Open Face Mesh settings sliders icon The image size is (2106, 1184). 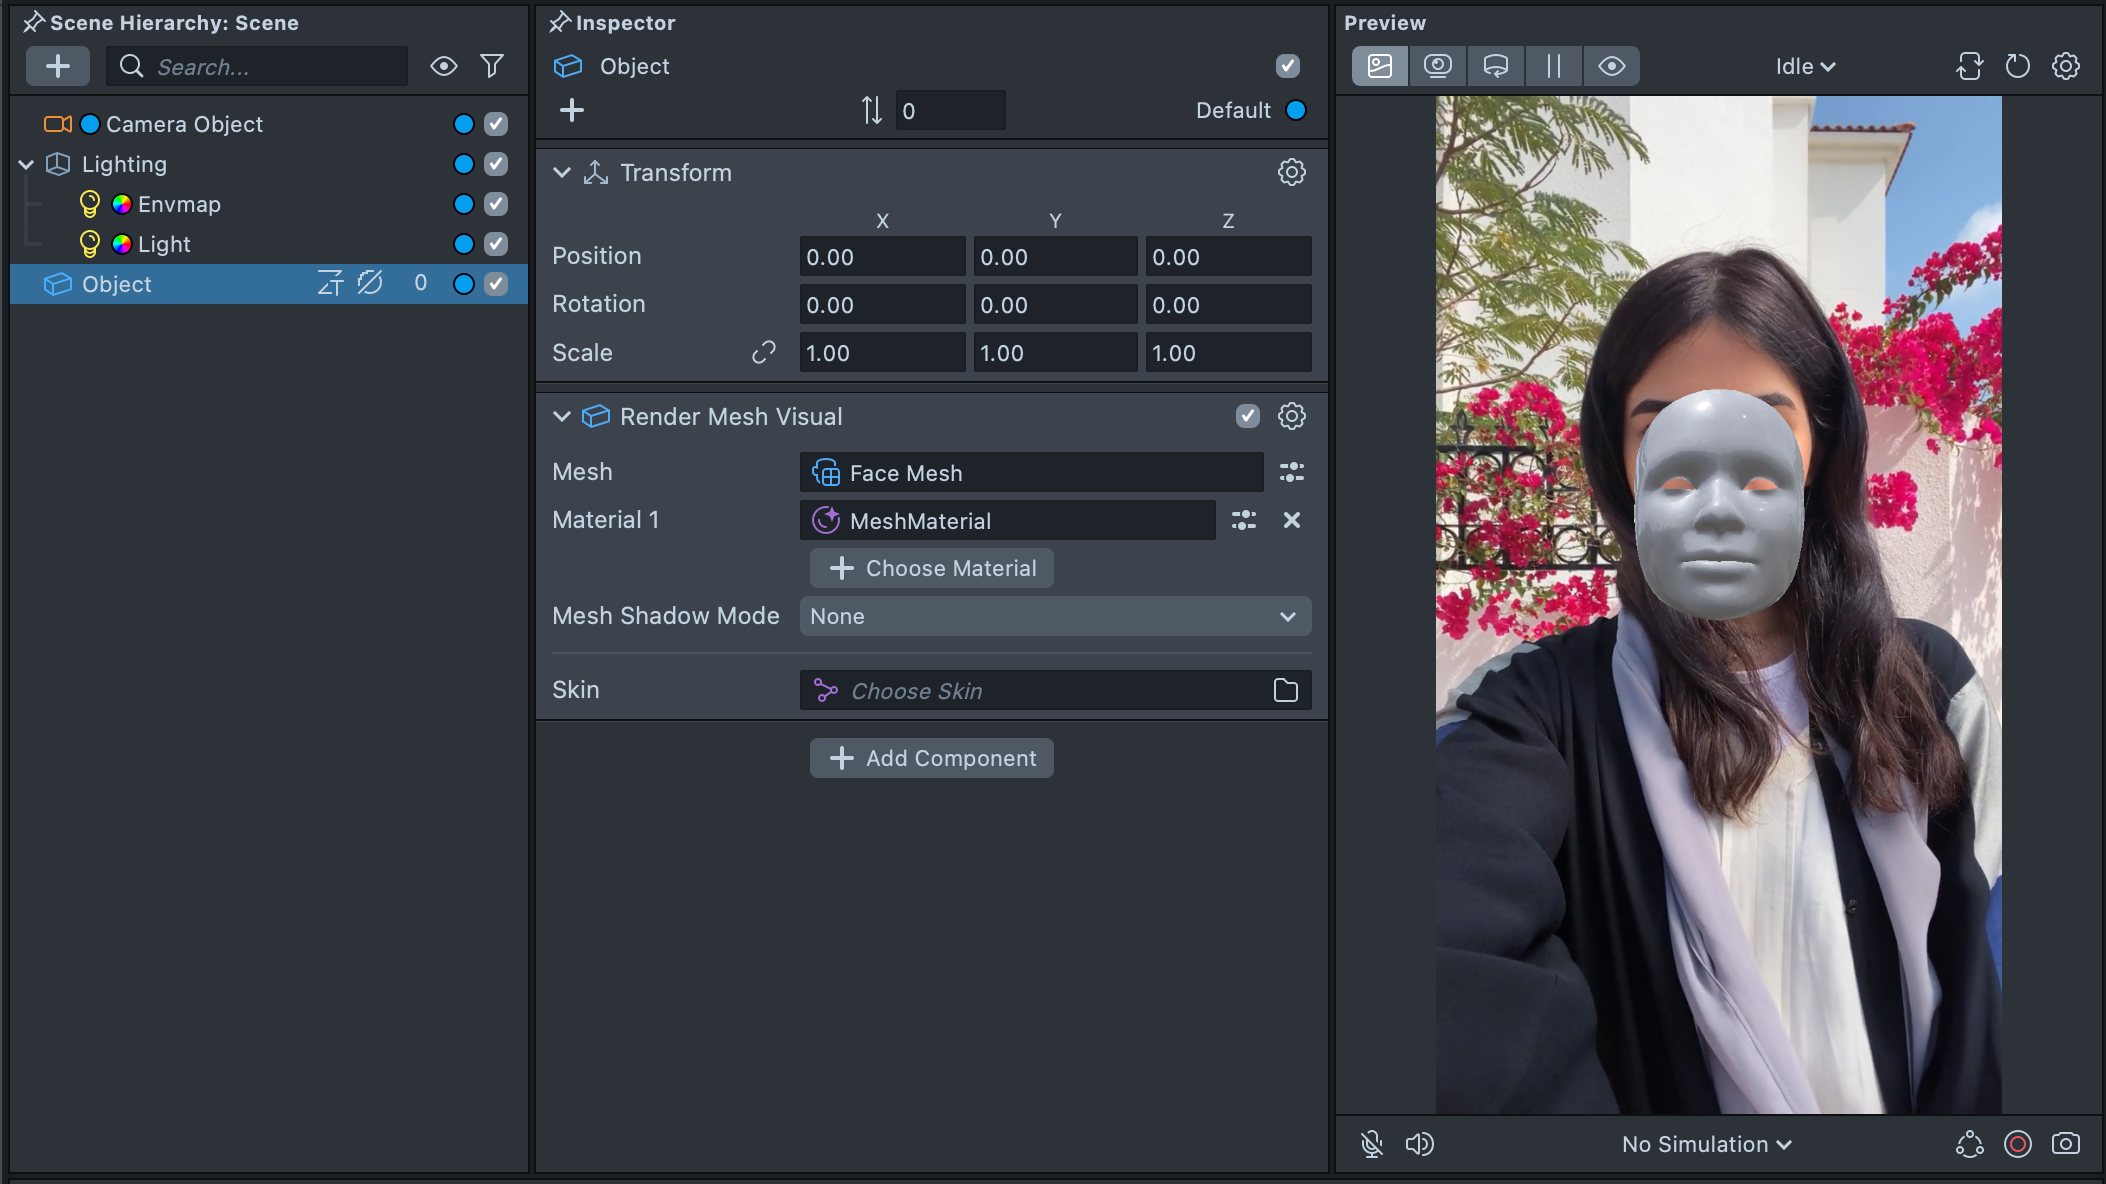tap(1291, 472)
